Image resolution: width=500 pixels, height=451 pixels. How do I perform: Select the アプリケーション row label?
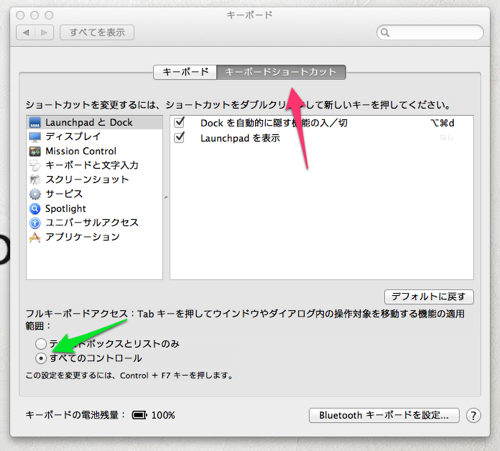pos(82,237)
